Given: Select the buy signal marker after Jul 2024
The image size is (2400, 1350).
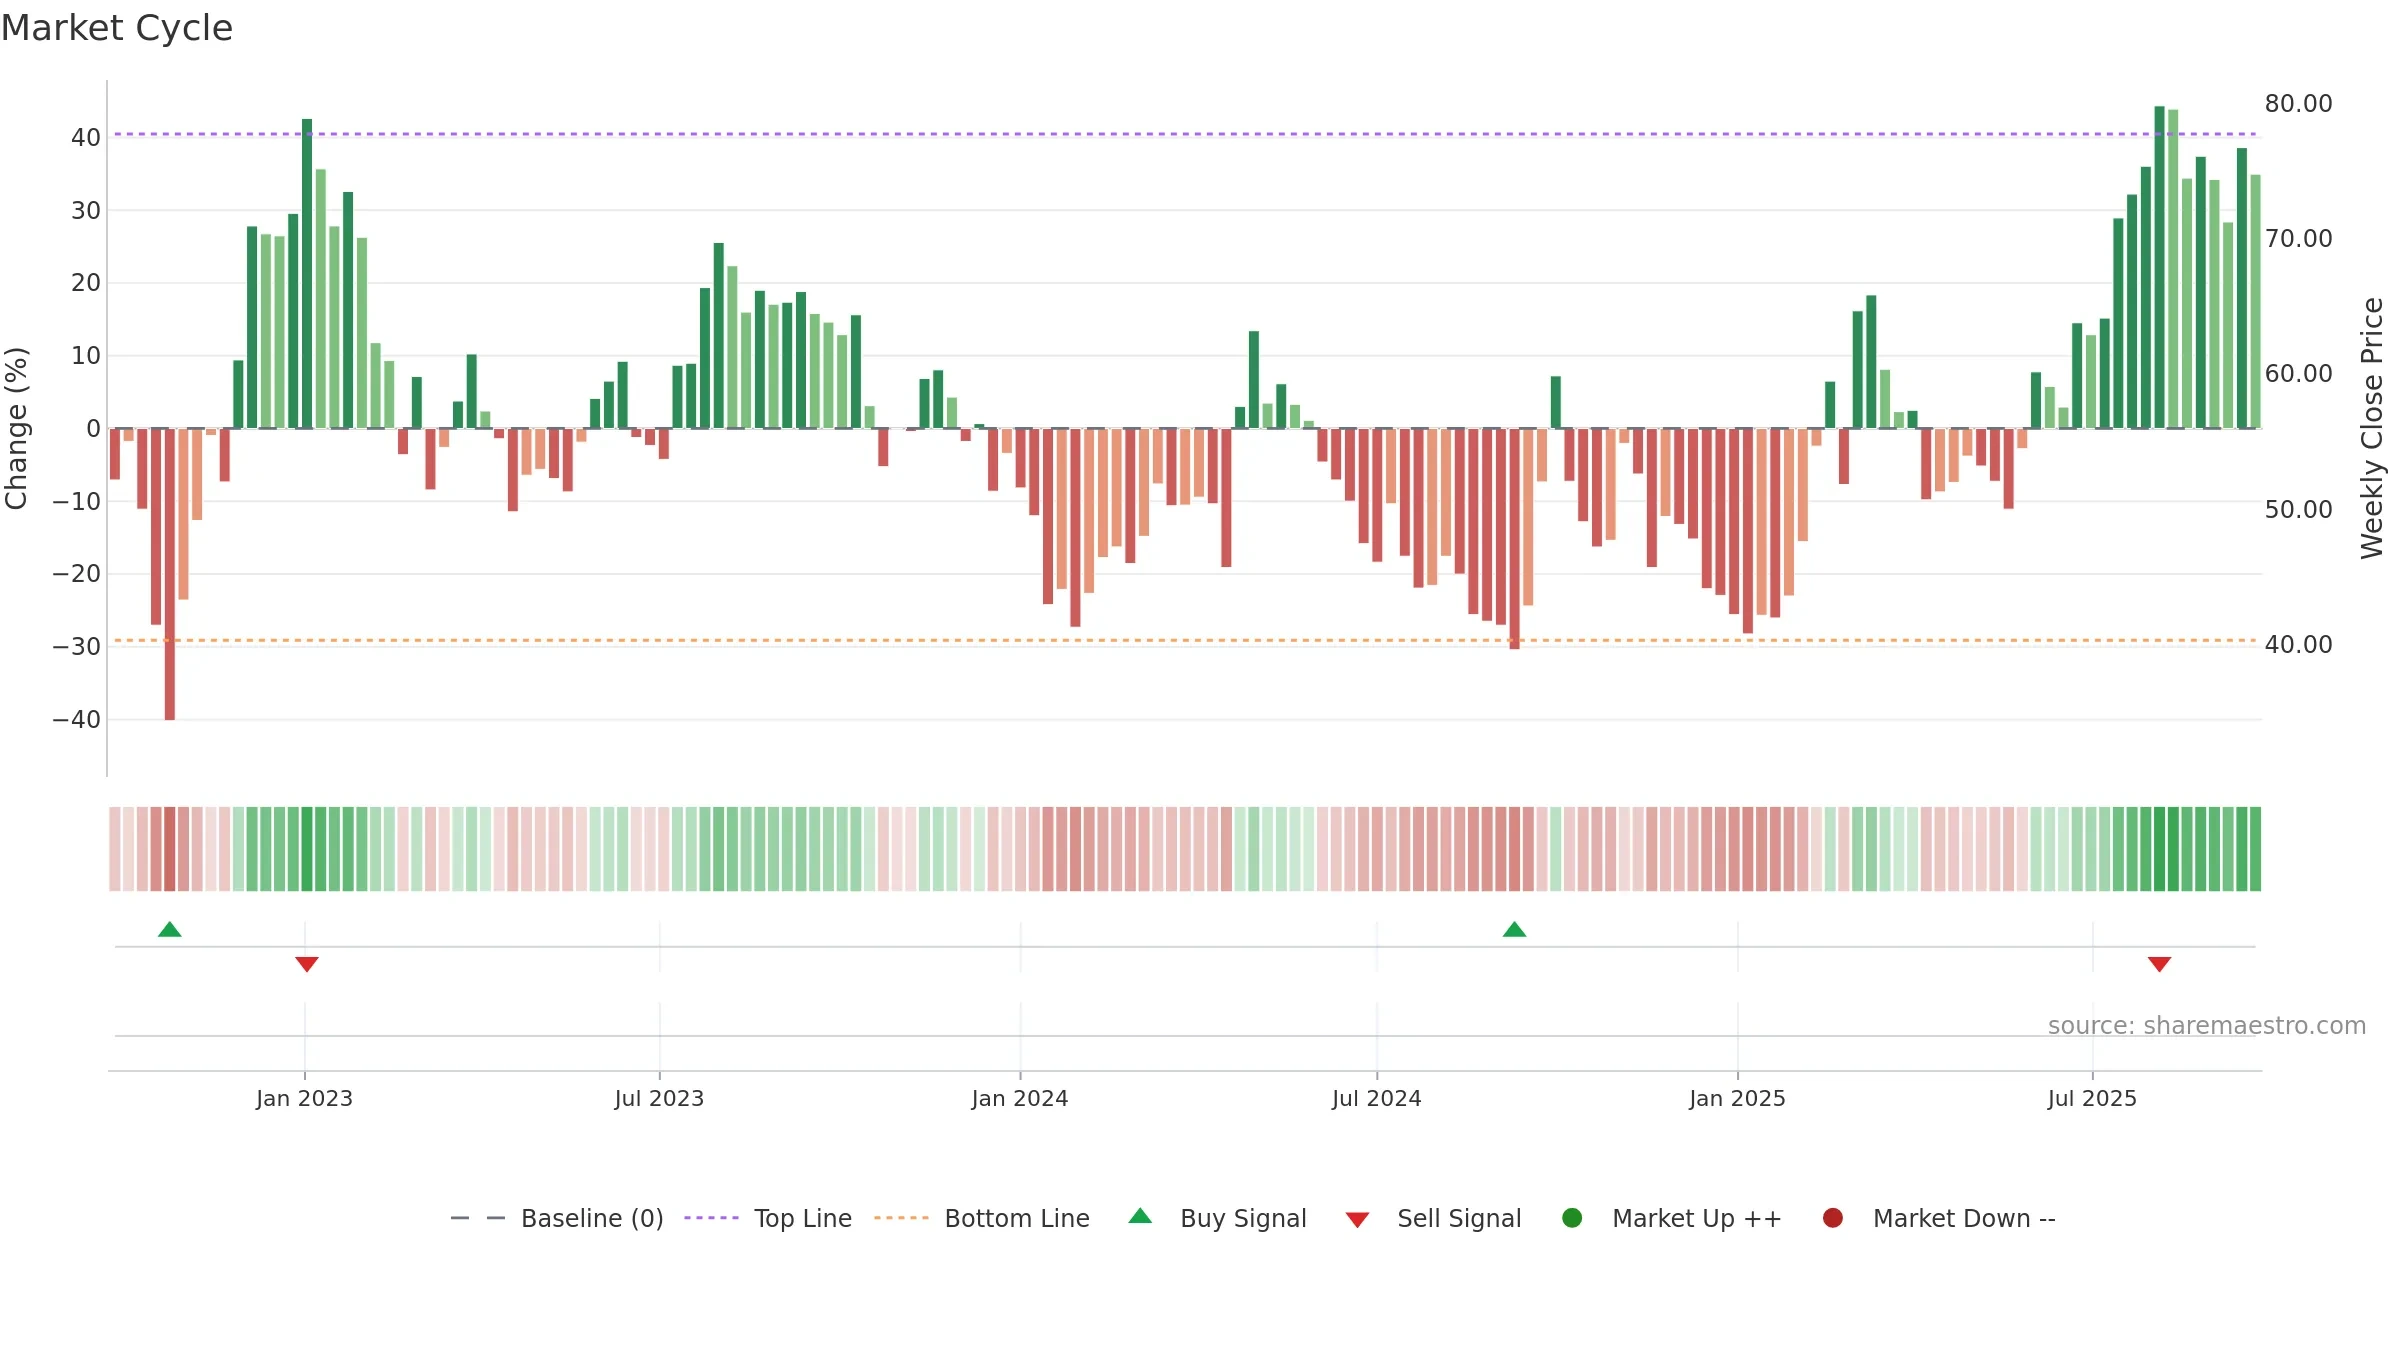Looking at the screenshot, I should (1515, 930).
